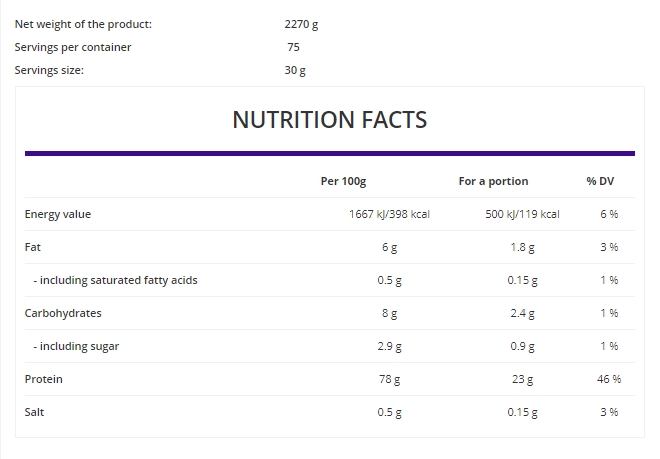
Task: Click the % DV column header
Action: [x=600, y=181]
